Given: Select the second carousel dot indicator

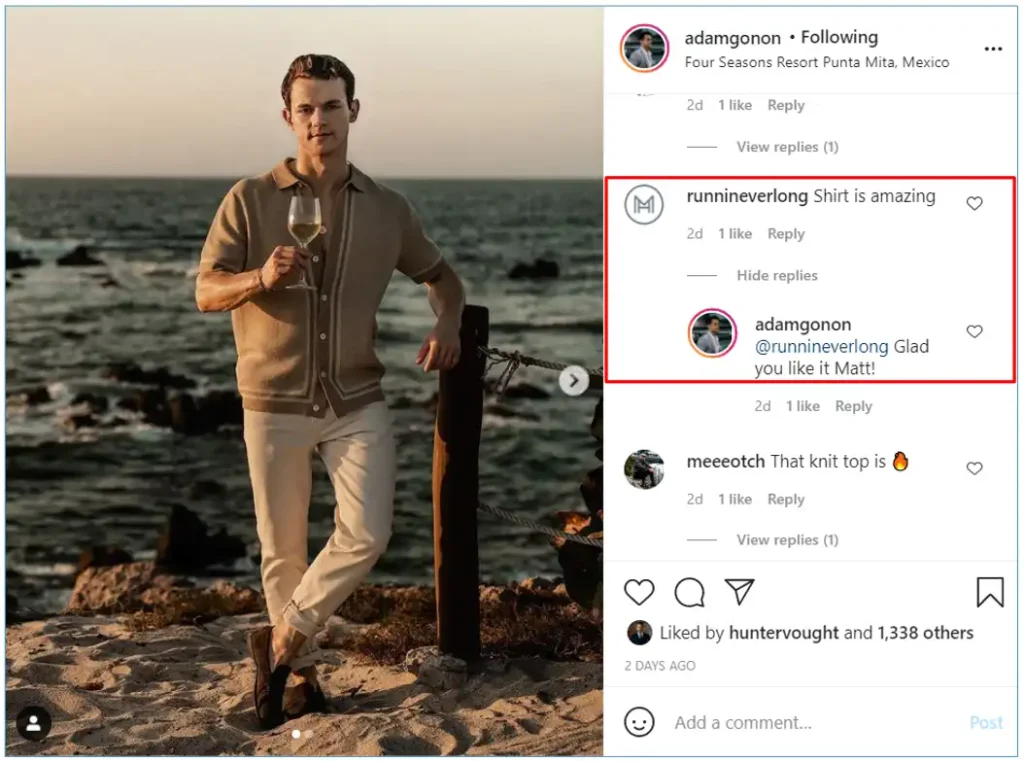Looking at the screenshot, I should pos(309,734).
